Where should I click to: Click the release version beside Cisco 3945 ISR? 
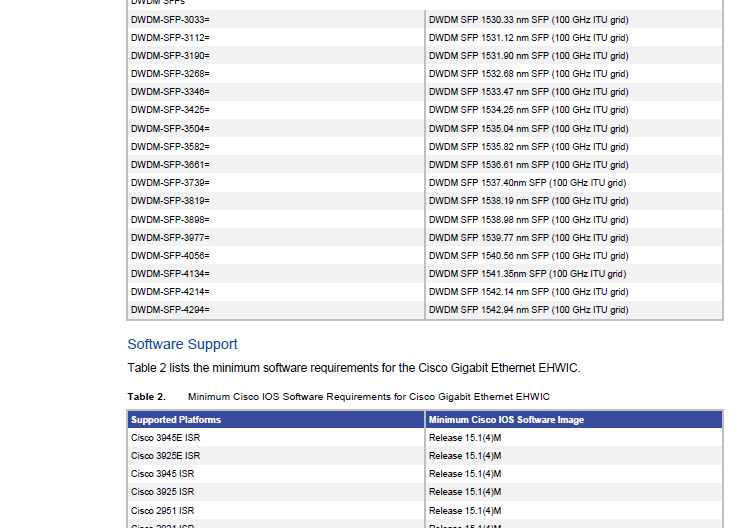point(465,474)
